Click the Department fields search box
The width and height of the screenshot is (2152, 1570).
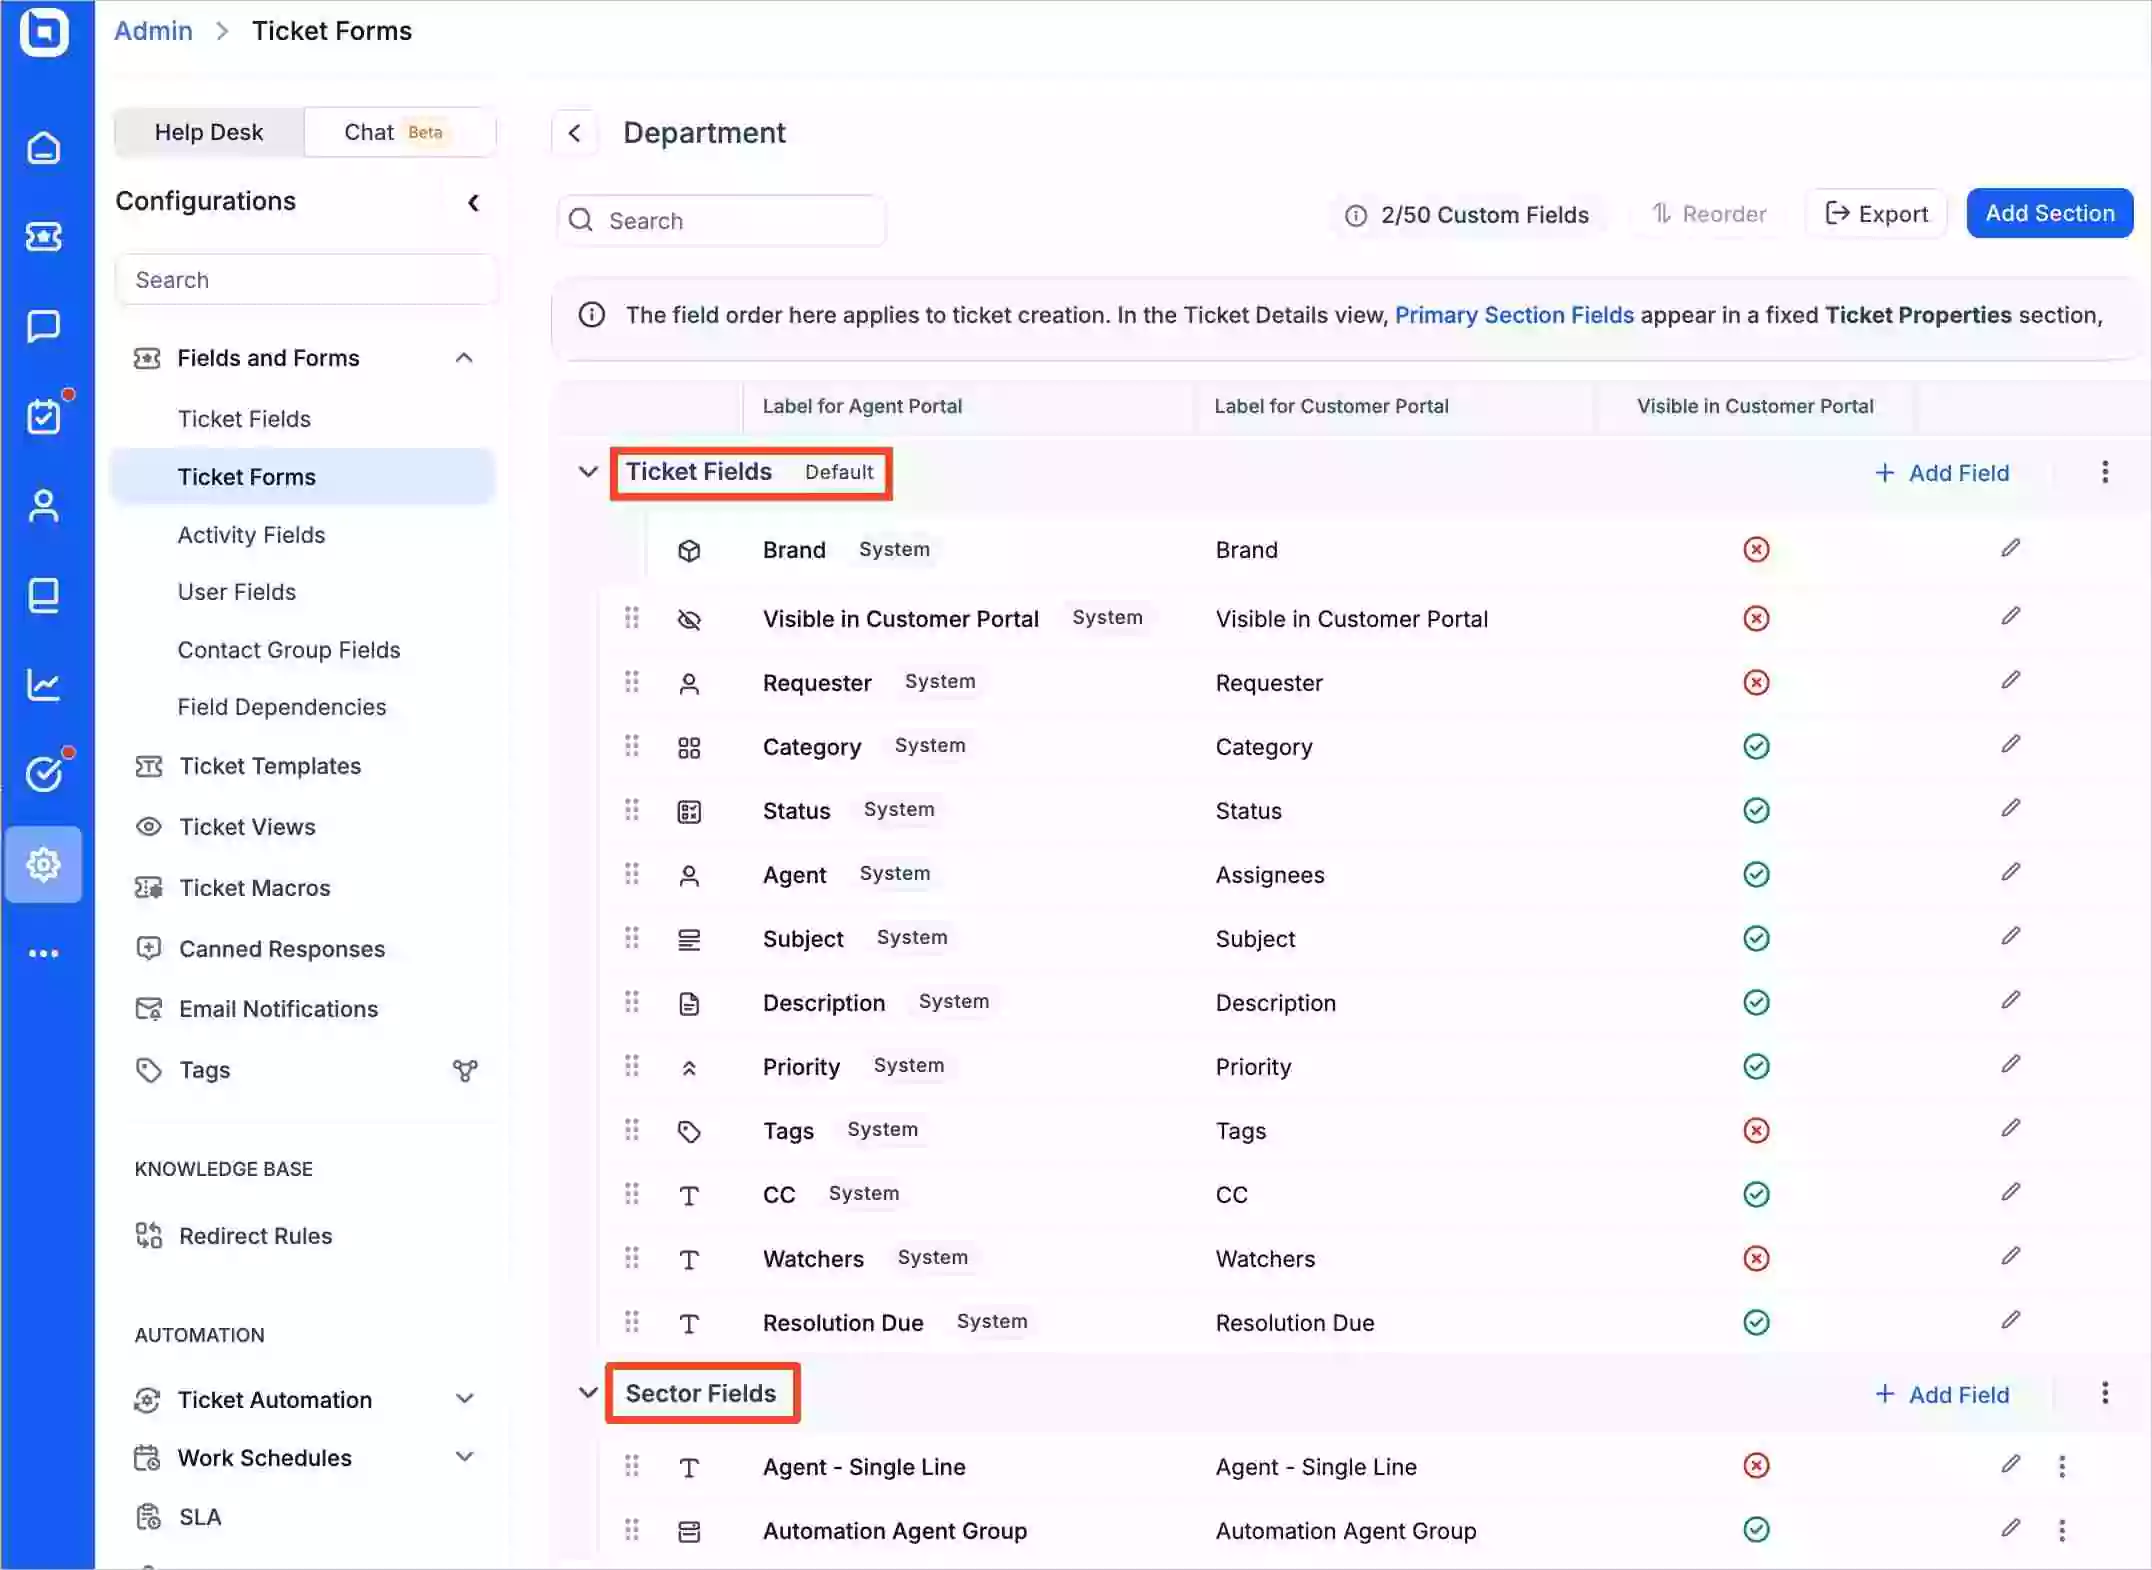721,221
